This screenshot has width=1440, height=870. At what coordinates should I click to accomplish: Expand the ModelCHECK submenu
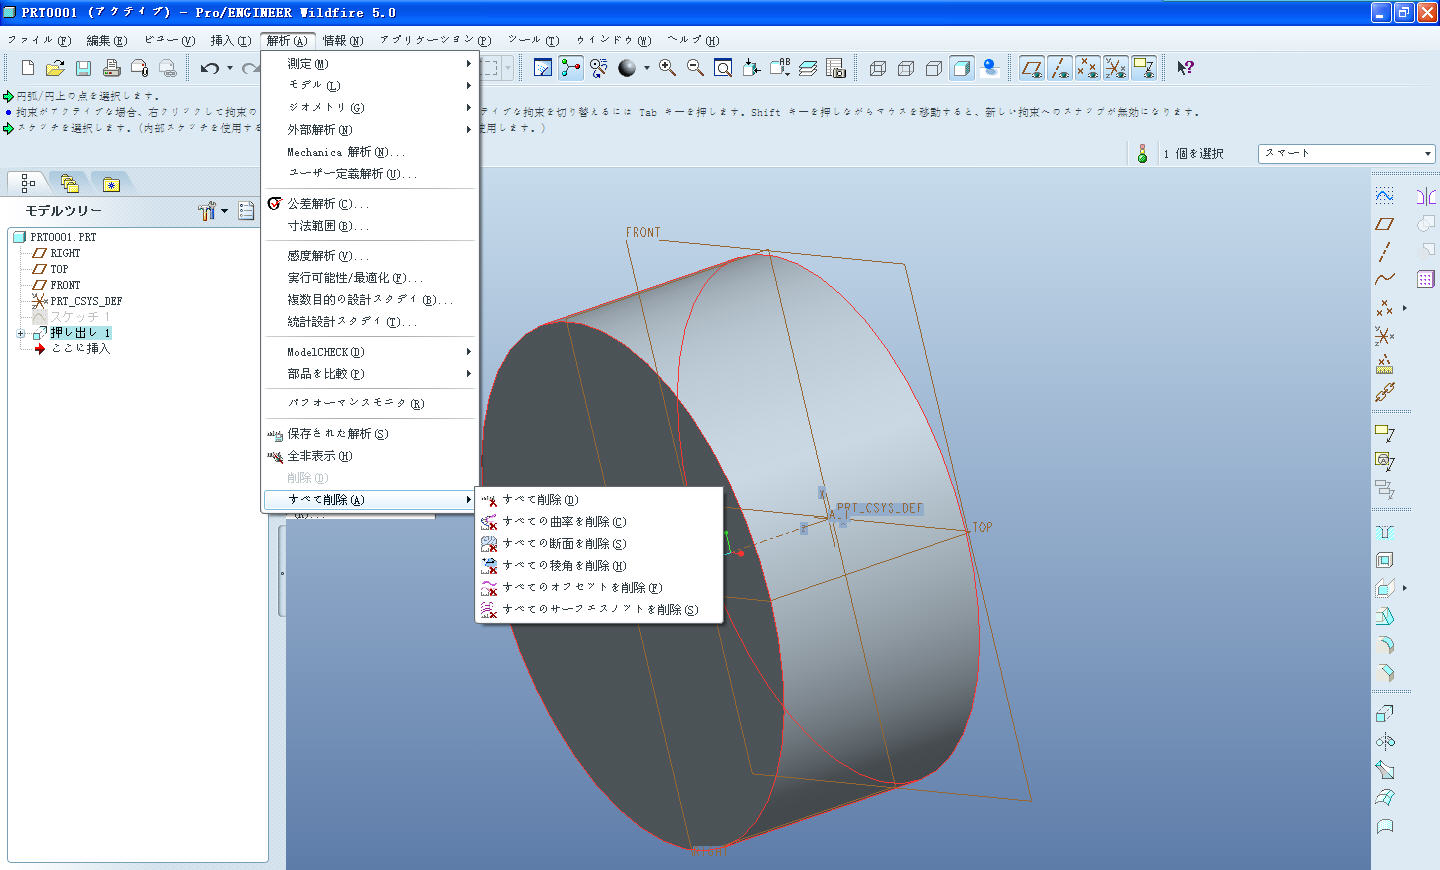point(368,351)
